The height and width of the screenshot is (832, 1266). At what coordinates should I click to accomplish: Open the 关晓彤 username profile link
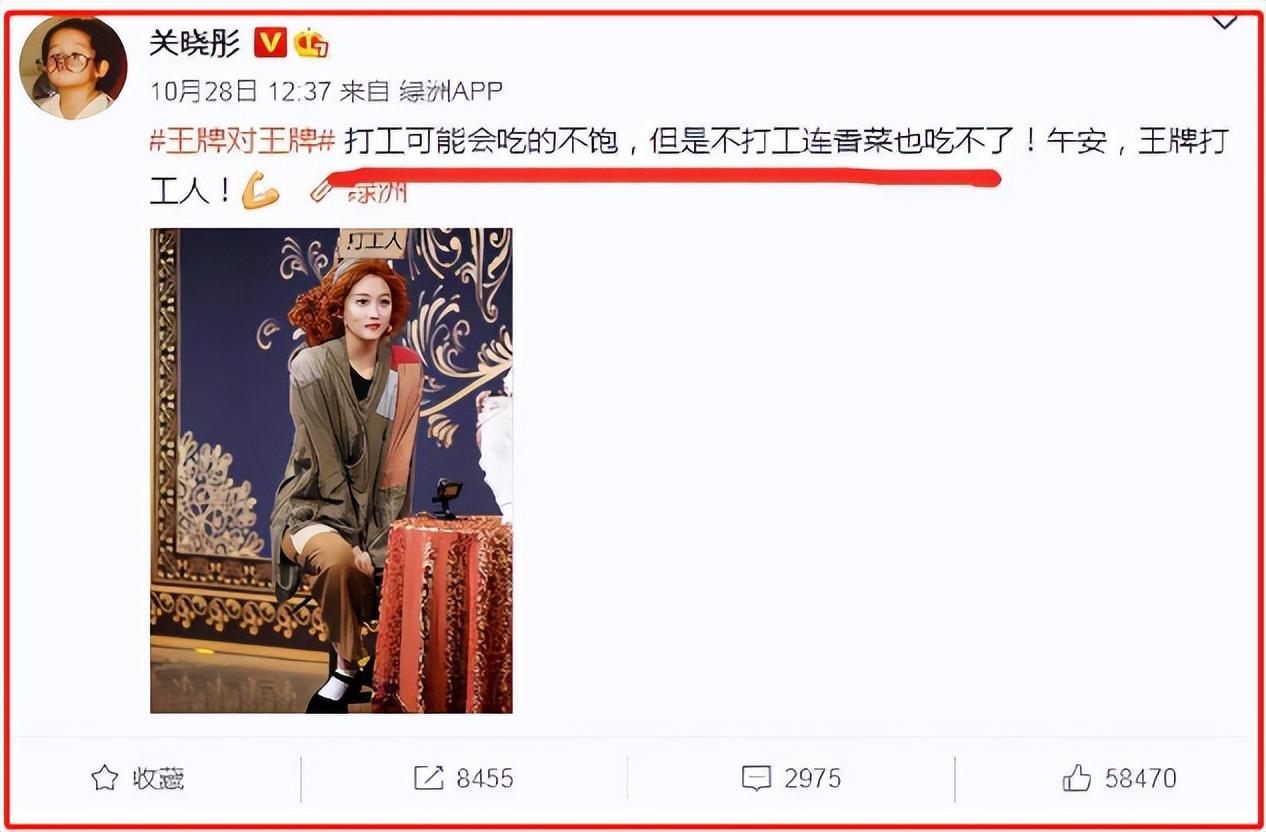pos(196,43)
